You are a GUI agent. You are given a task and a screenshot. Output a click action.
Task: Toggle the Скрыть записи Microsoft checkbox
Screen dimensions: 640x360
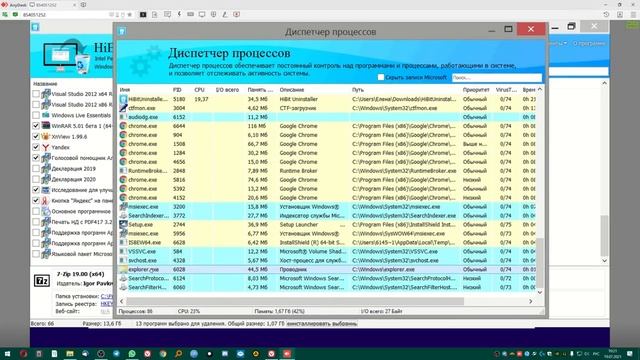(x=381, y=77)
